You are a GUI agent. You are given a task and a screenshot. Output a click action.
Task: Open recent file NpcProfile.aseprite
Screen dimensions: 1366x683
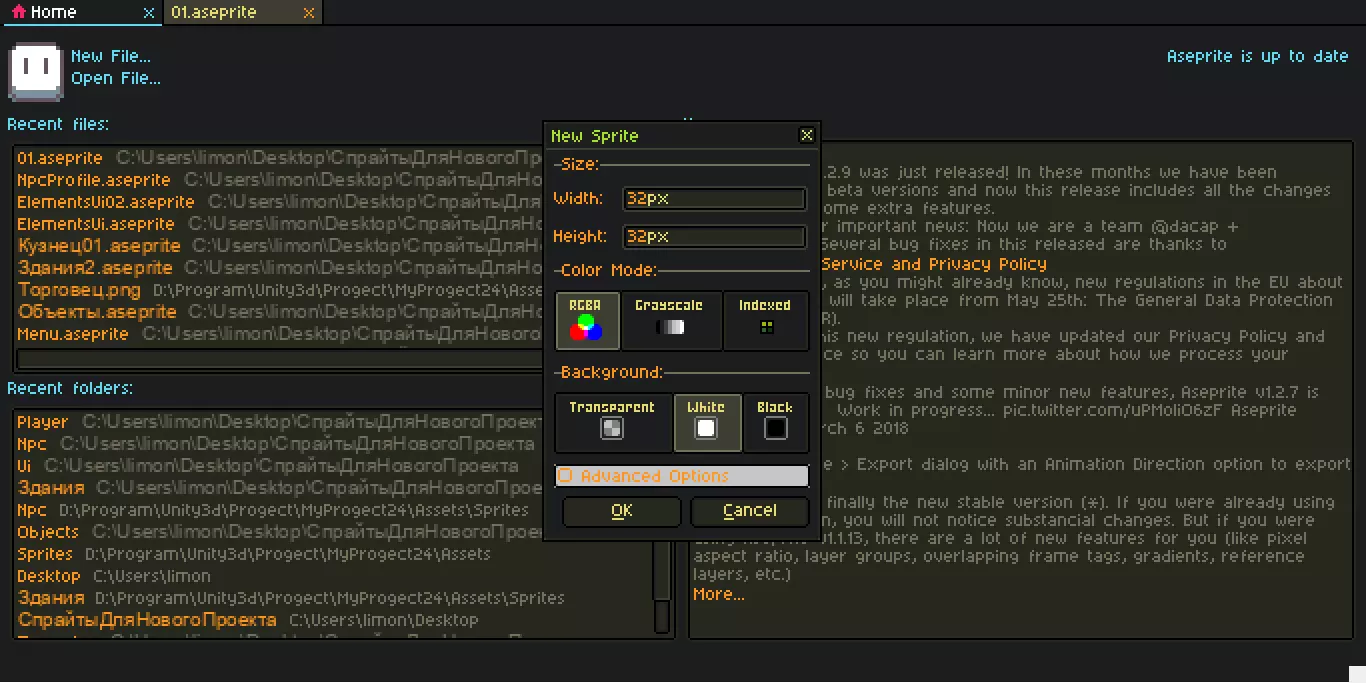(280, 180)
